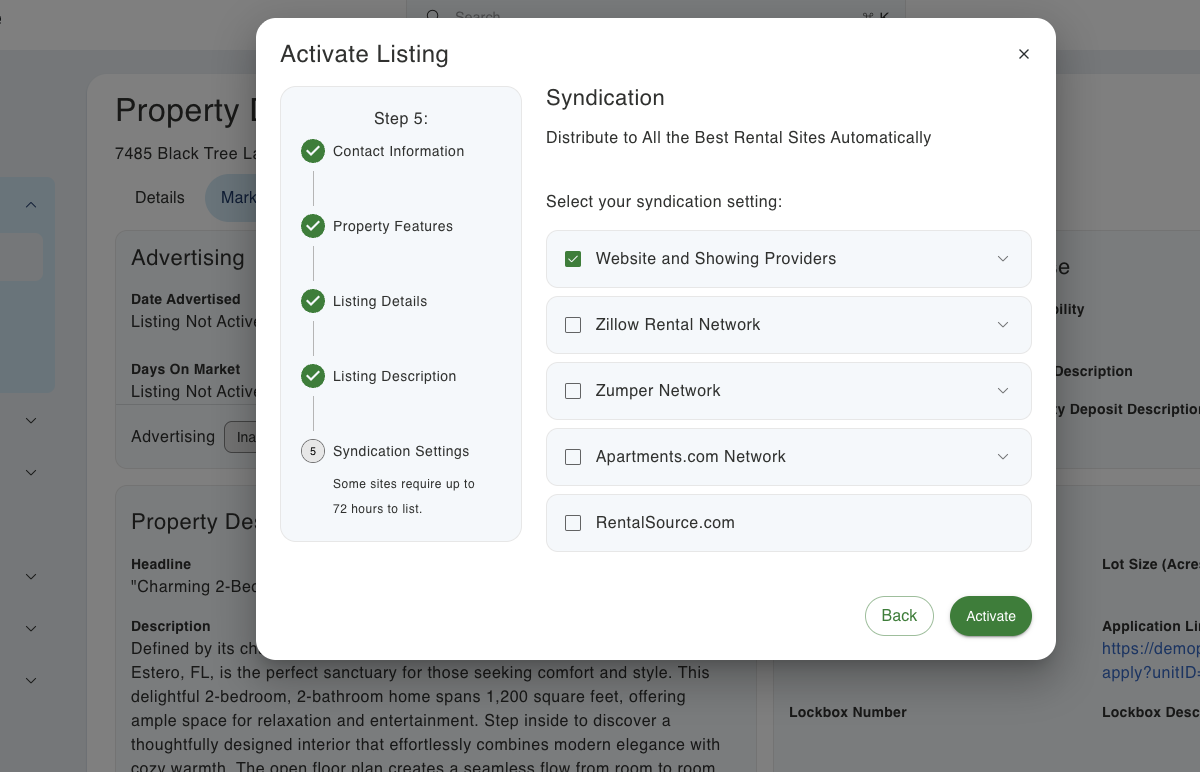Check the Zumper Network checkbox
Screen dimensions: 1200x772
(x=573, y=391)
